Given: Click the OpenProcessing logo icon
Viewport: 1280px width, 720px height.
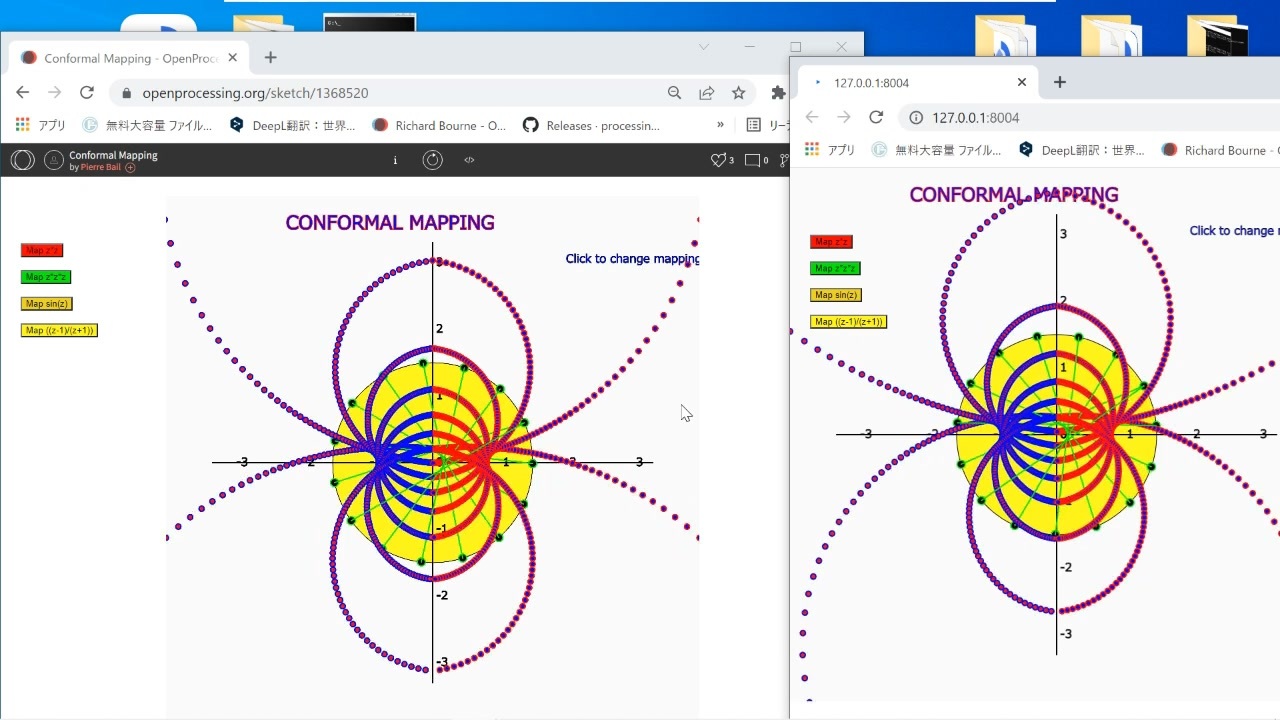Looking at the screenshot, I should tap(22, 160).
